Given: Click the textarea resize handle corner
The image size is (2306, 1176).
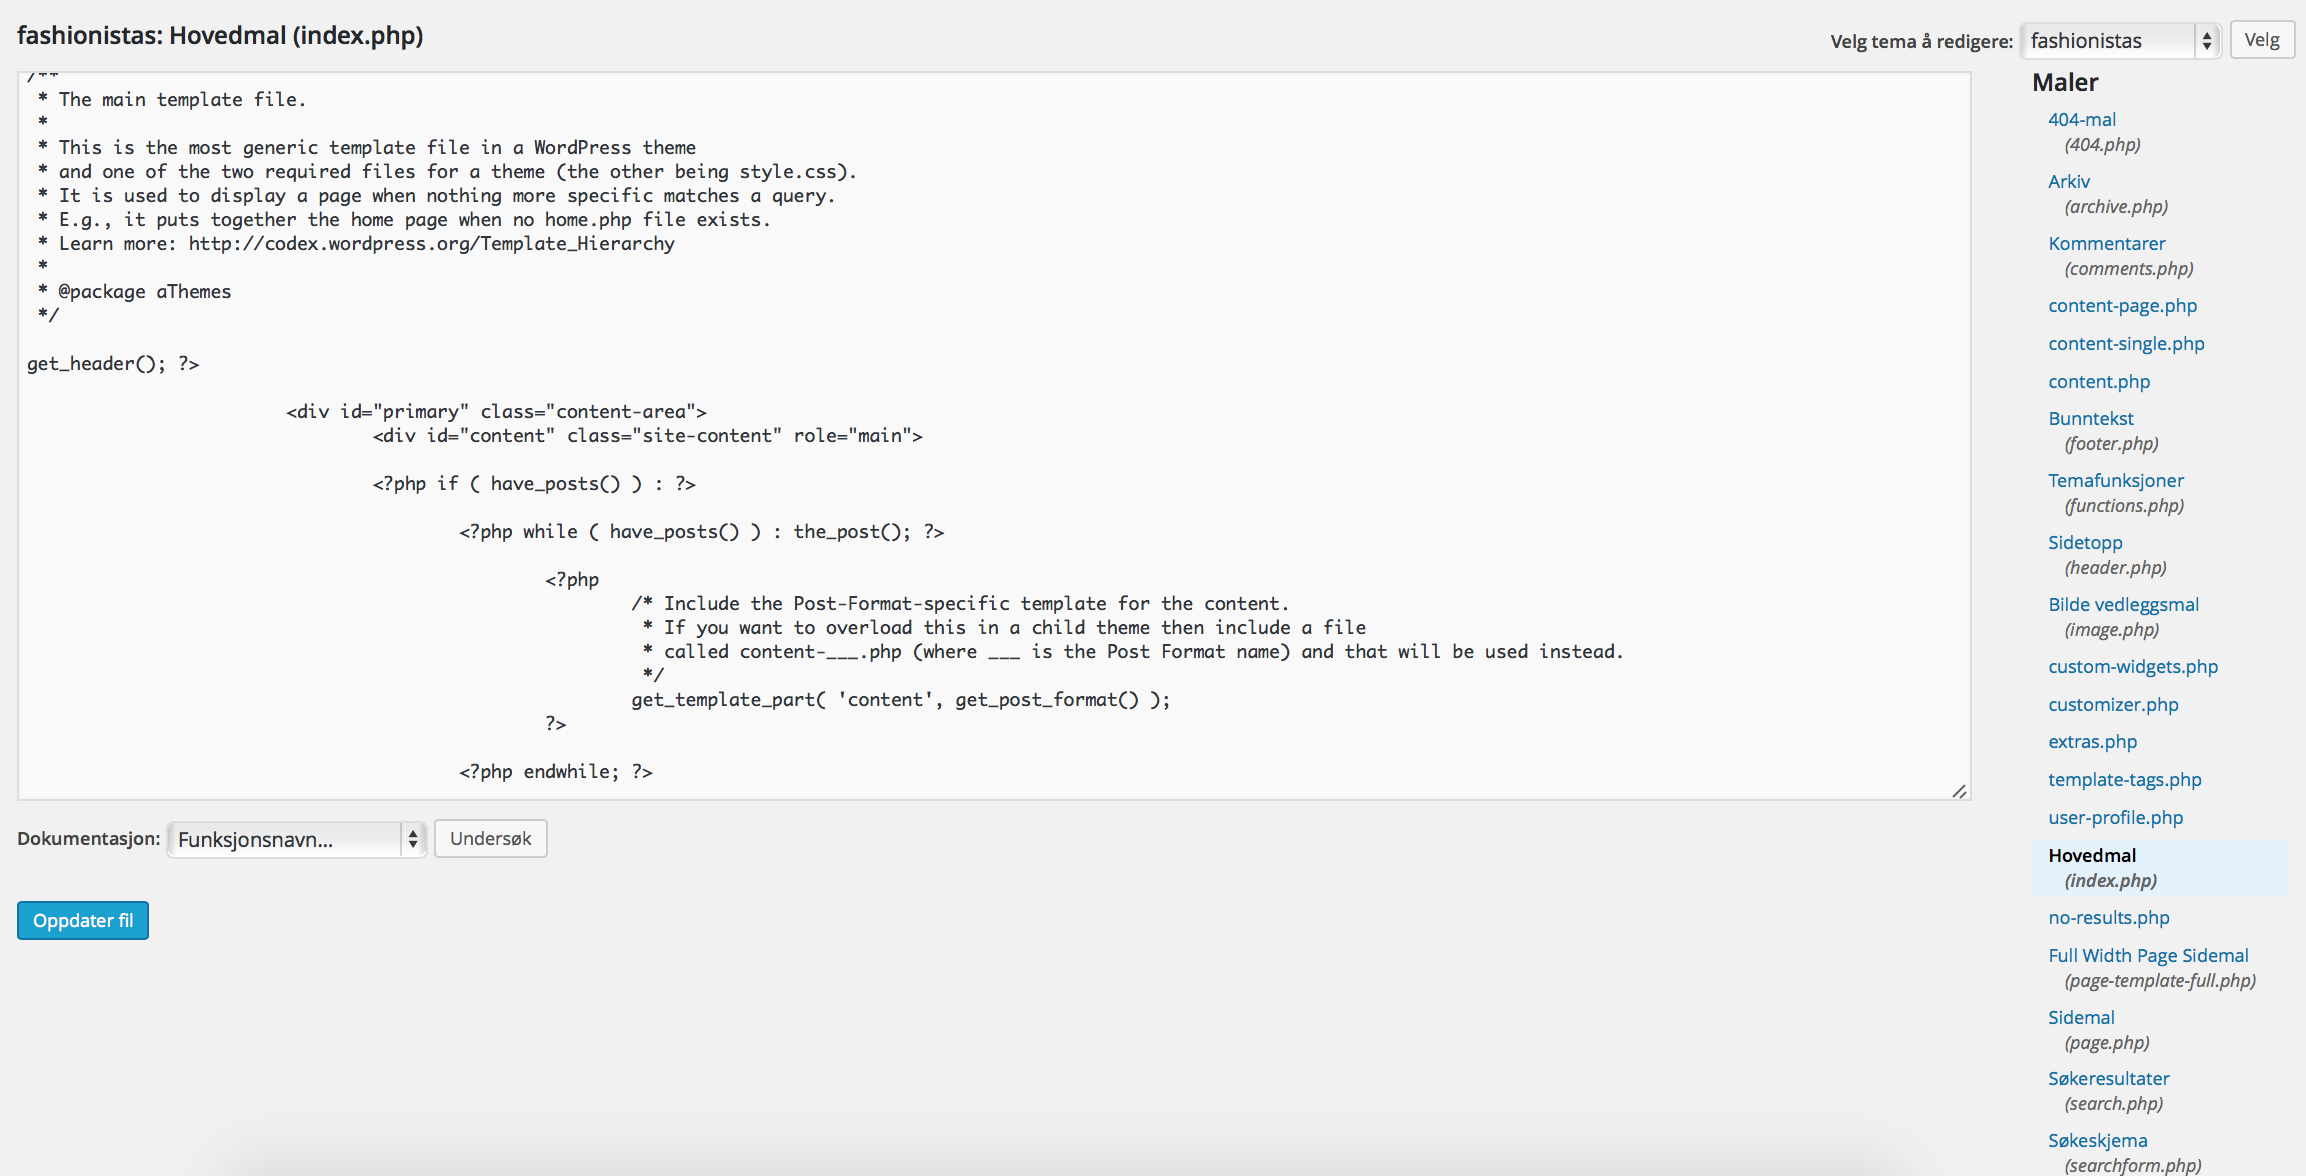Looking at the screenshot, I should [1959, 790].
